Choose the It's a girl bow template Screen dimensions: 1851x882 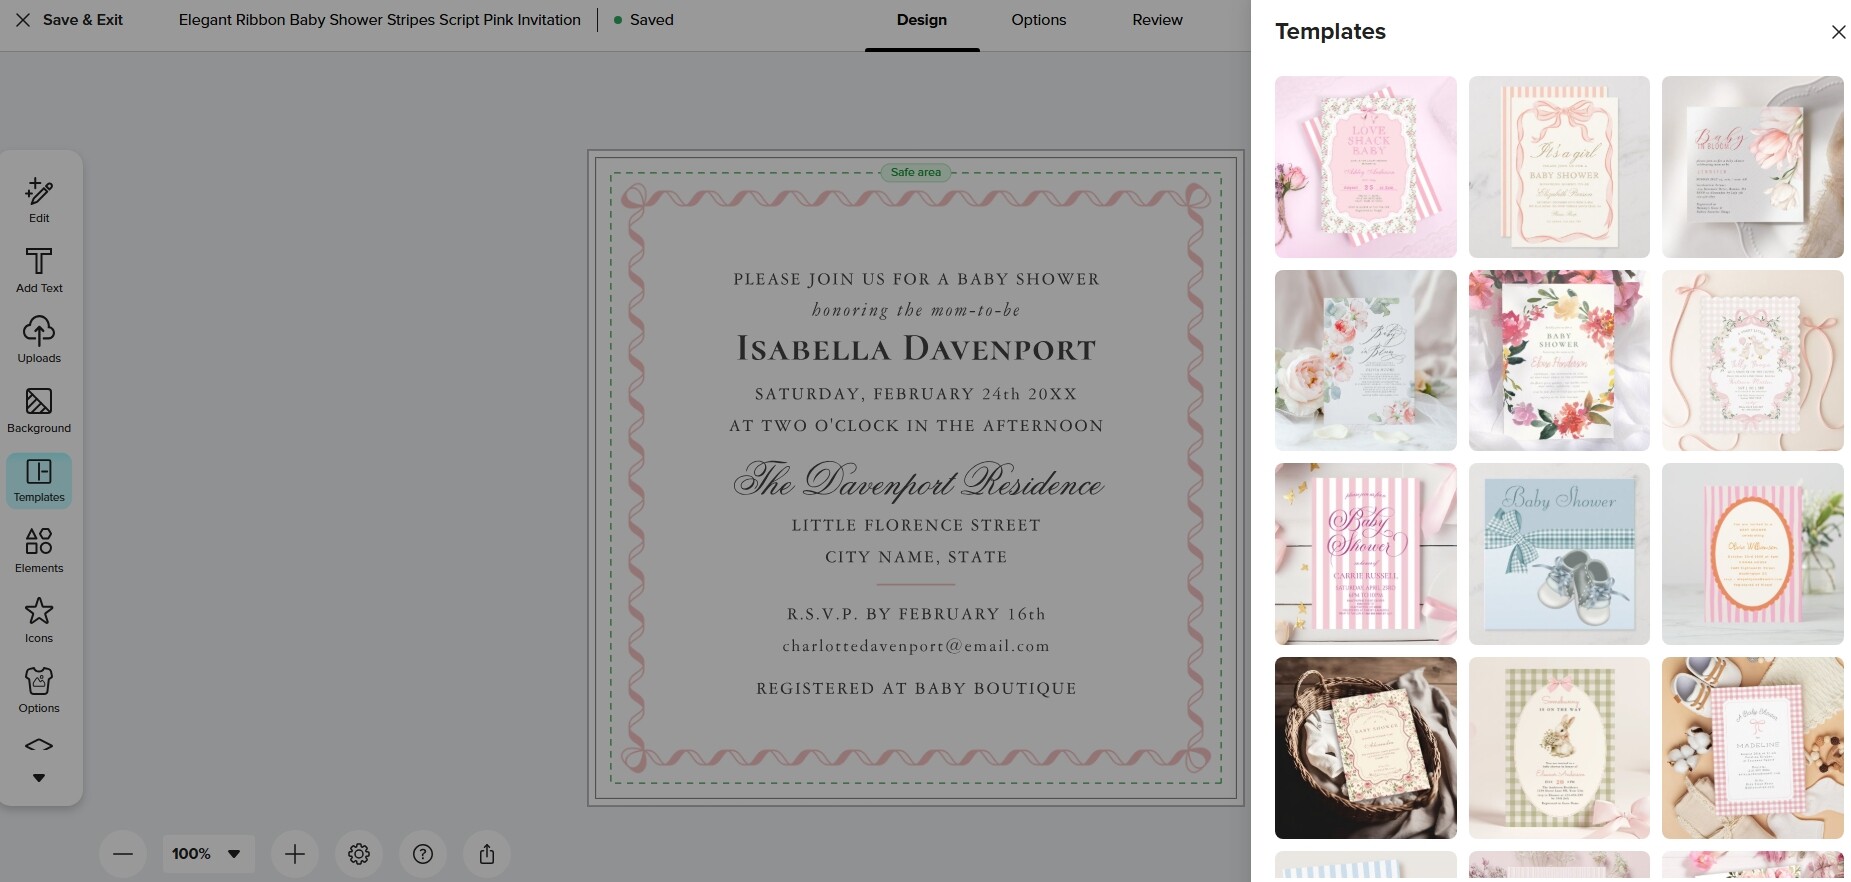(x=1559, y=167)
